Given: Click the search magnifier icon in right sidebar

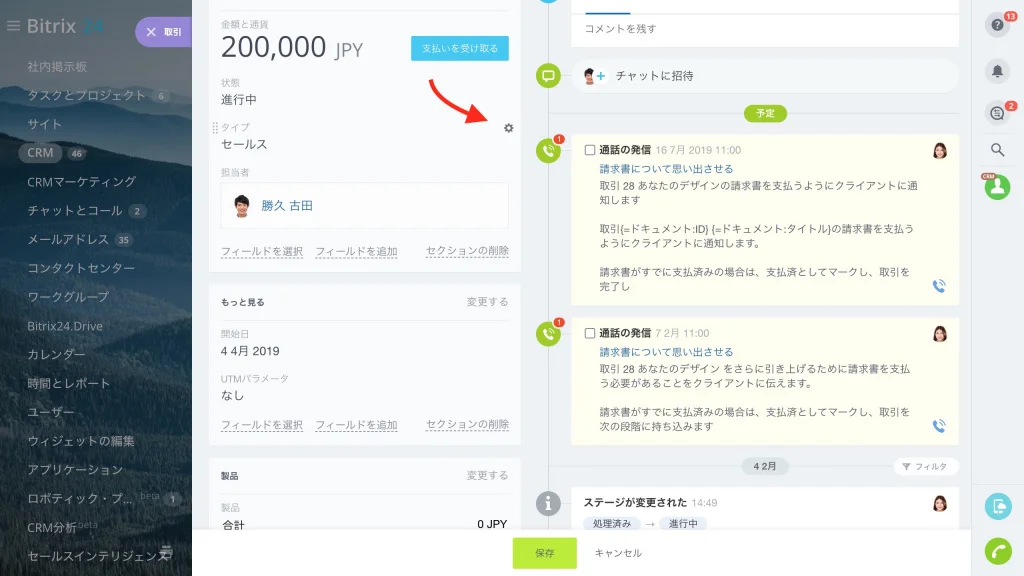Looking at the screenshot, I should coord(997,150).
